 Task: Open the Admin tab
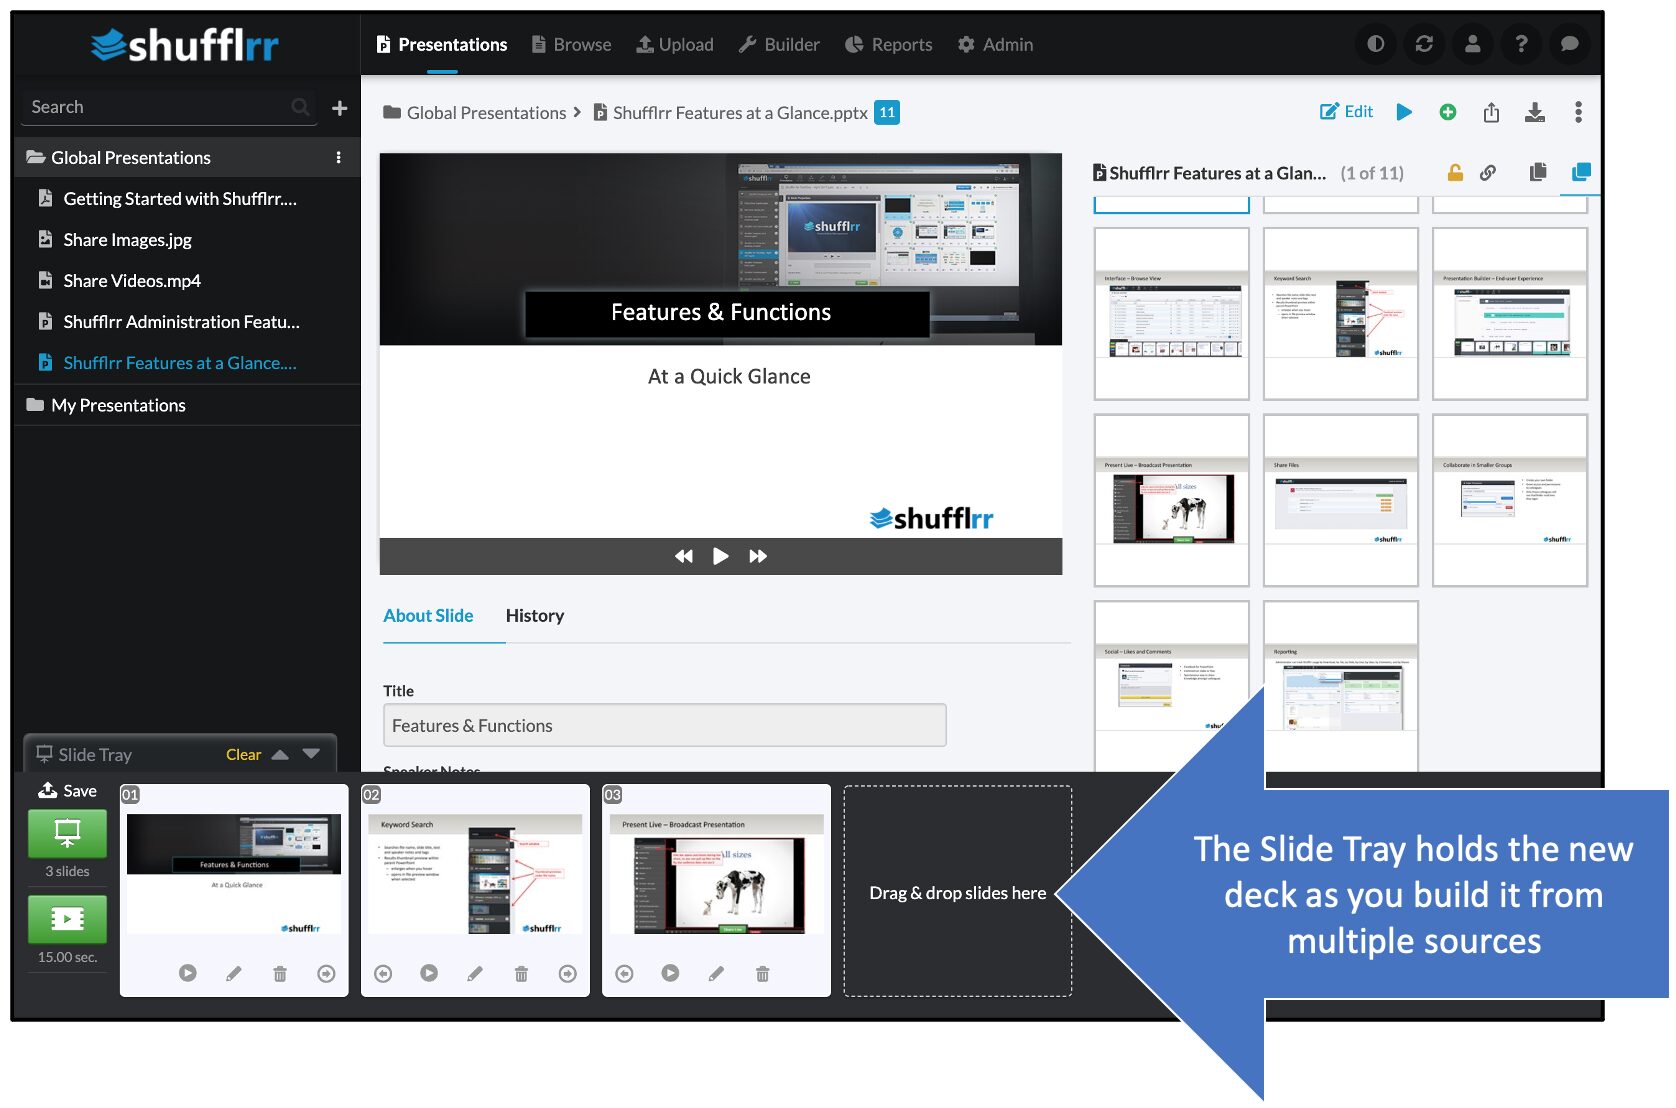tap(995, 45)
